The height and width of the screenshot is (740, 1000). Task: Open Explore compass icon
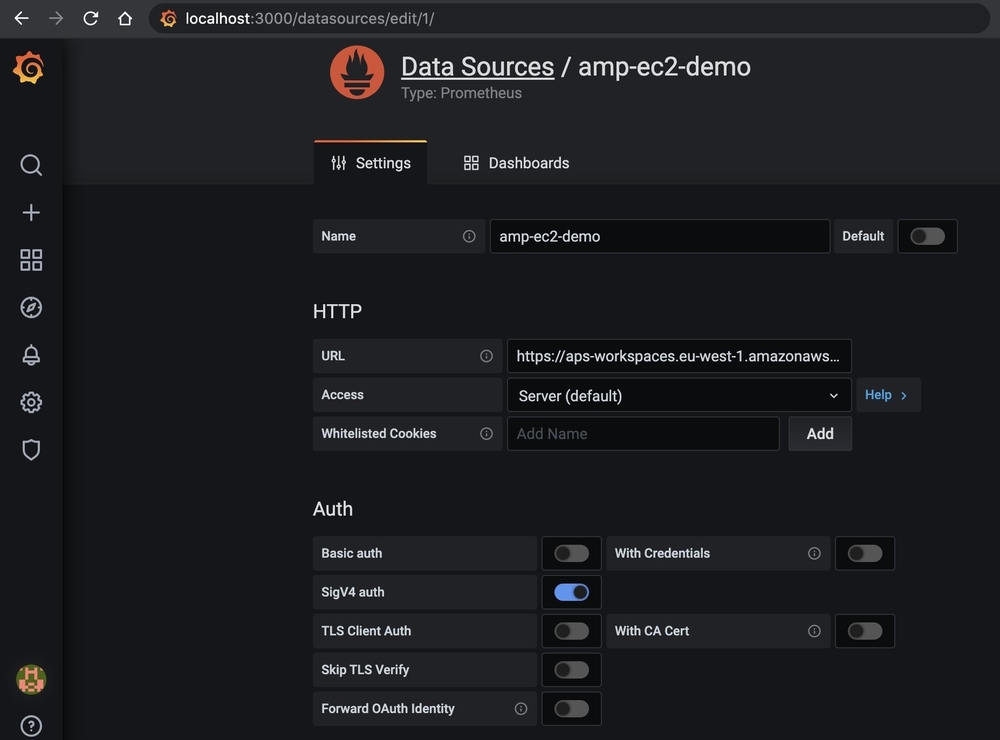[x=31, y=307]
